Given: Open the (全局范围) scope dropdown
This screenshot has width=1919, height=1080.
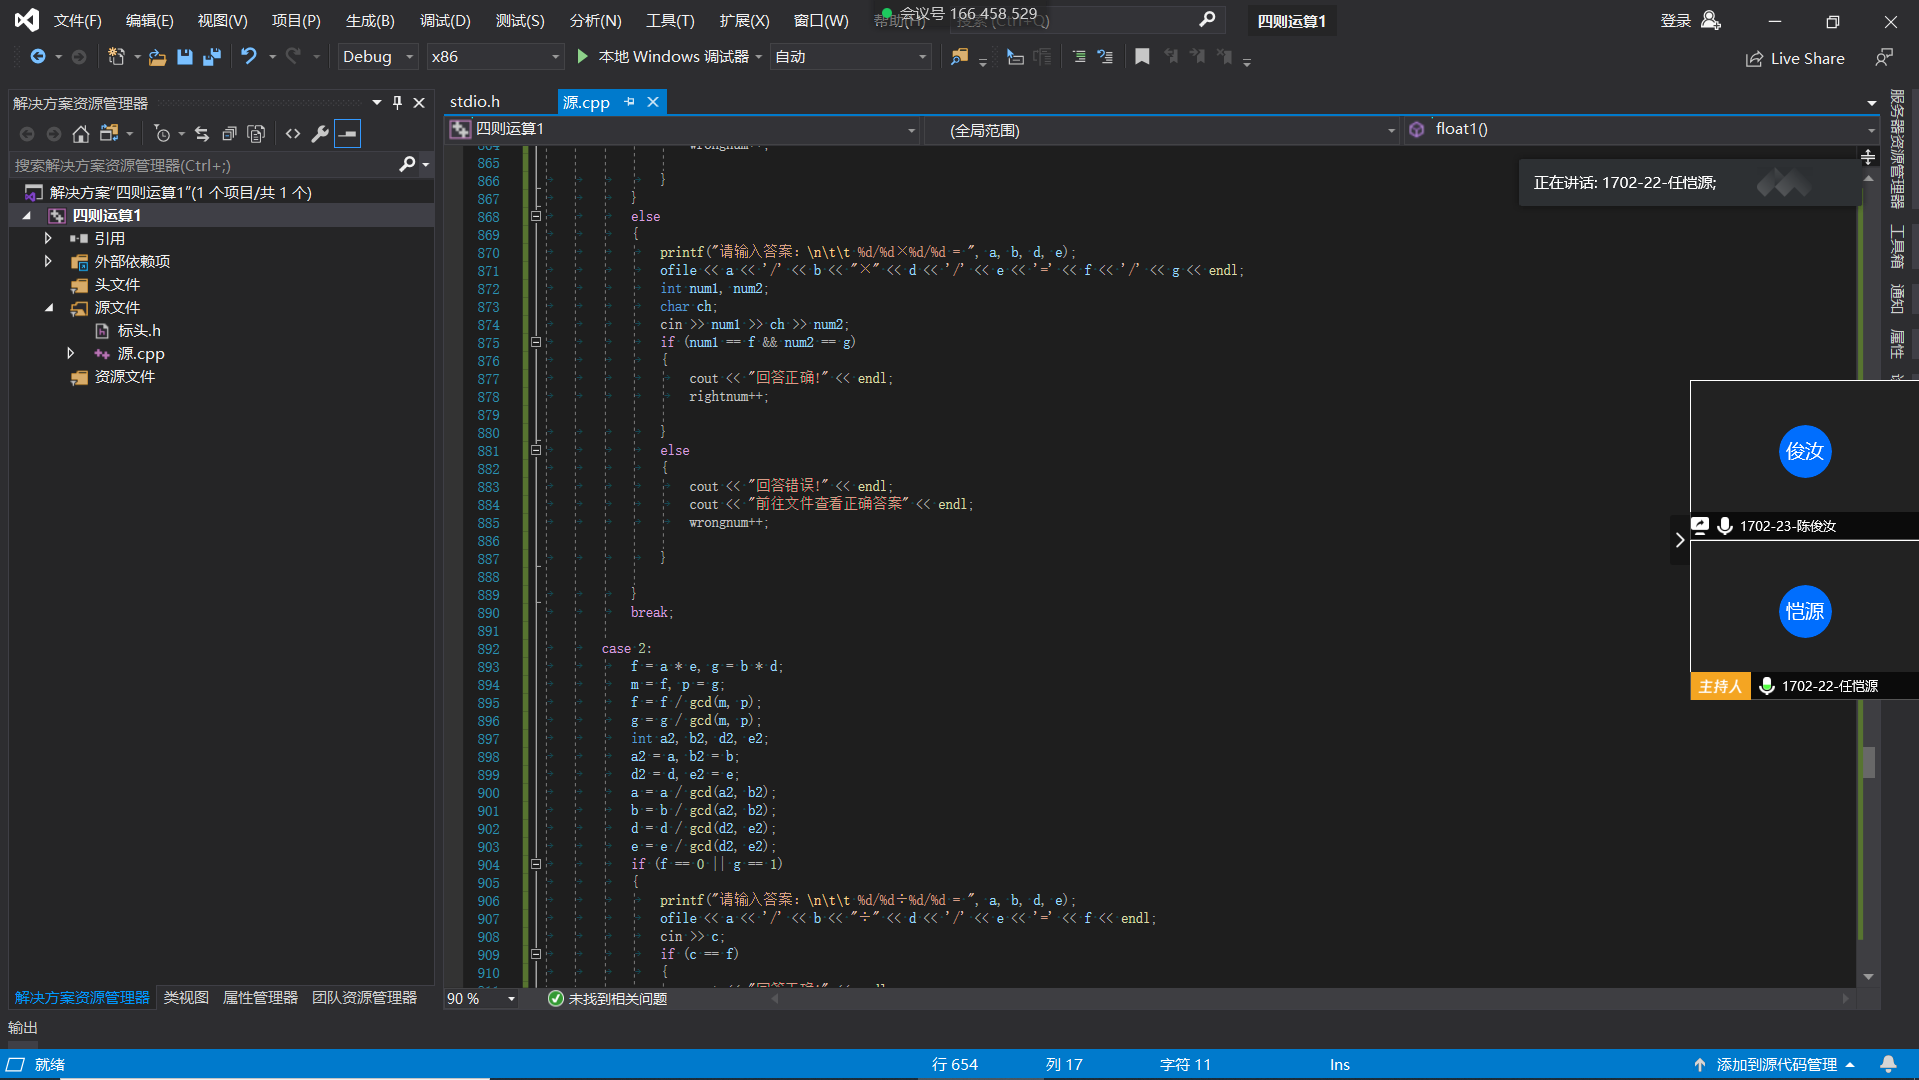Looking at the screenshot, I should pyautogui.click(x=1161, y=130).
